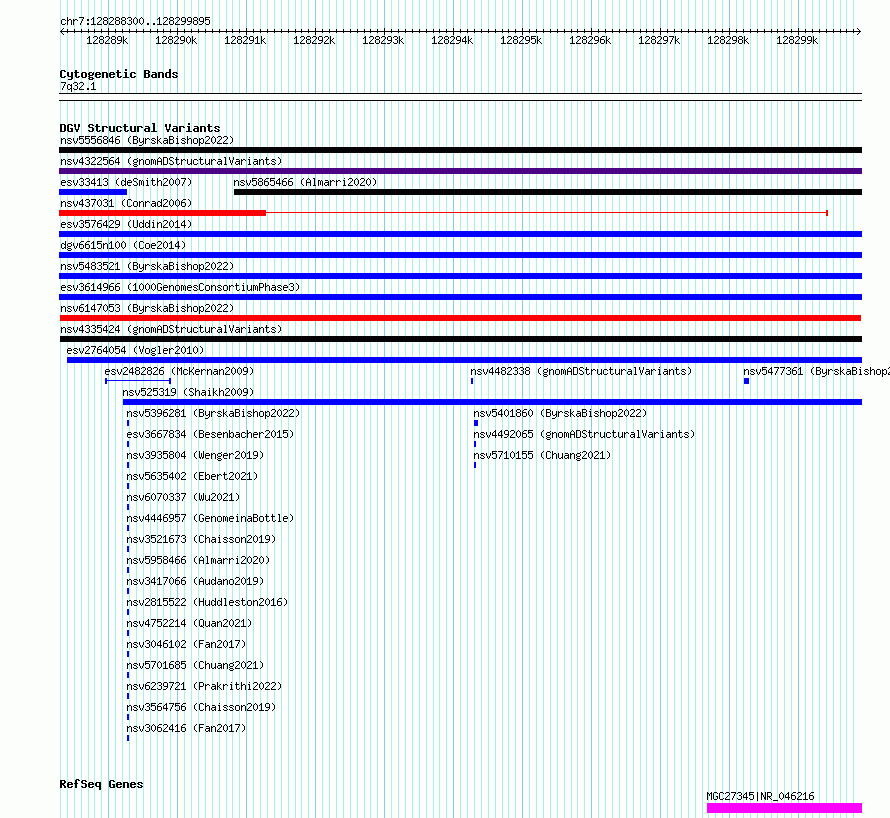
Task: Click the magenta MGC27345 gene bar
Action: point(784,808)
